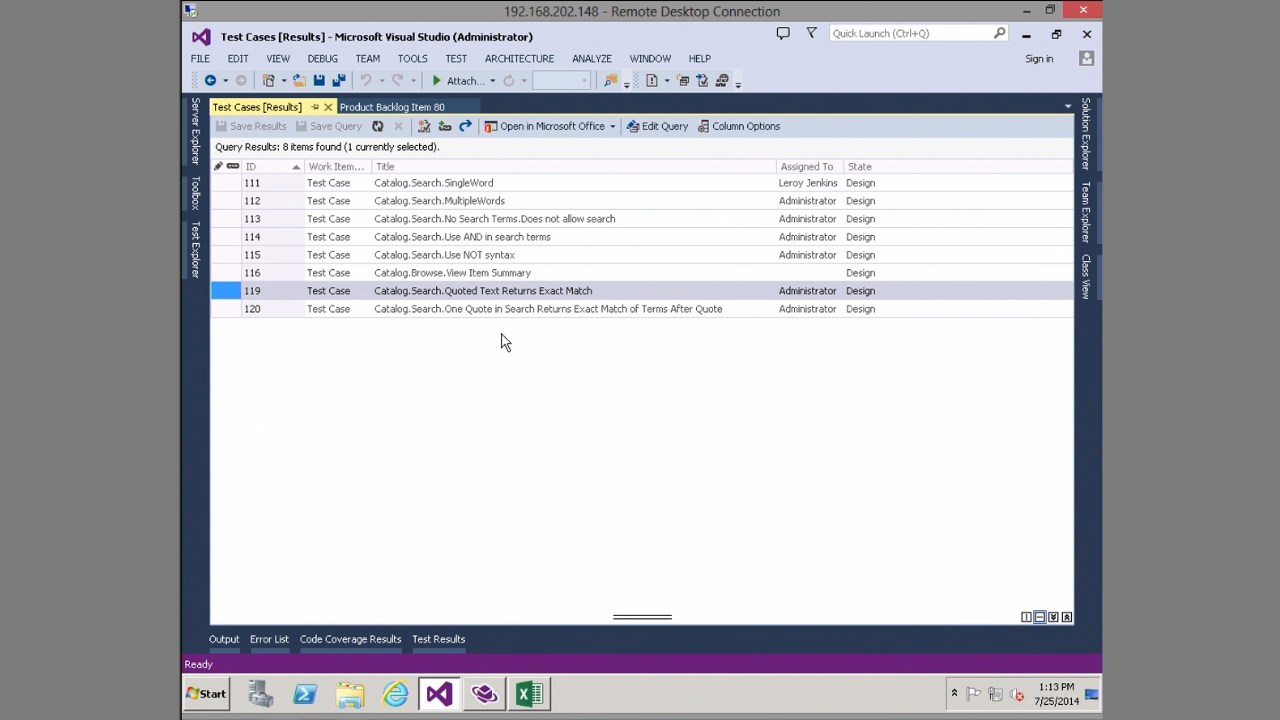Select row 120 One Quote in Search
This screenshot has width=1280, height=720.
click(641, 309)
